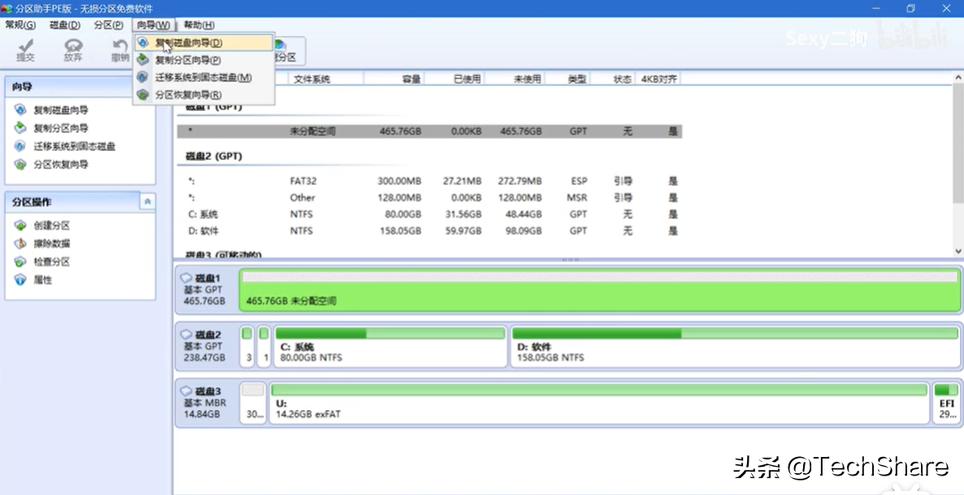964x495 pixels.
Task: Choose 复制磁盘向导 in the 向导 dropdown menu
Action: click(204, 43)
